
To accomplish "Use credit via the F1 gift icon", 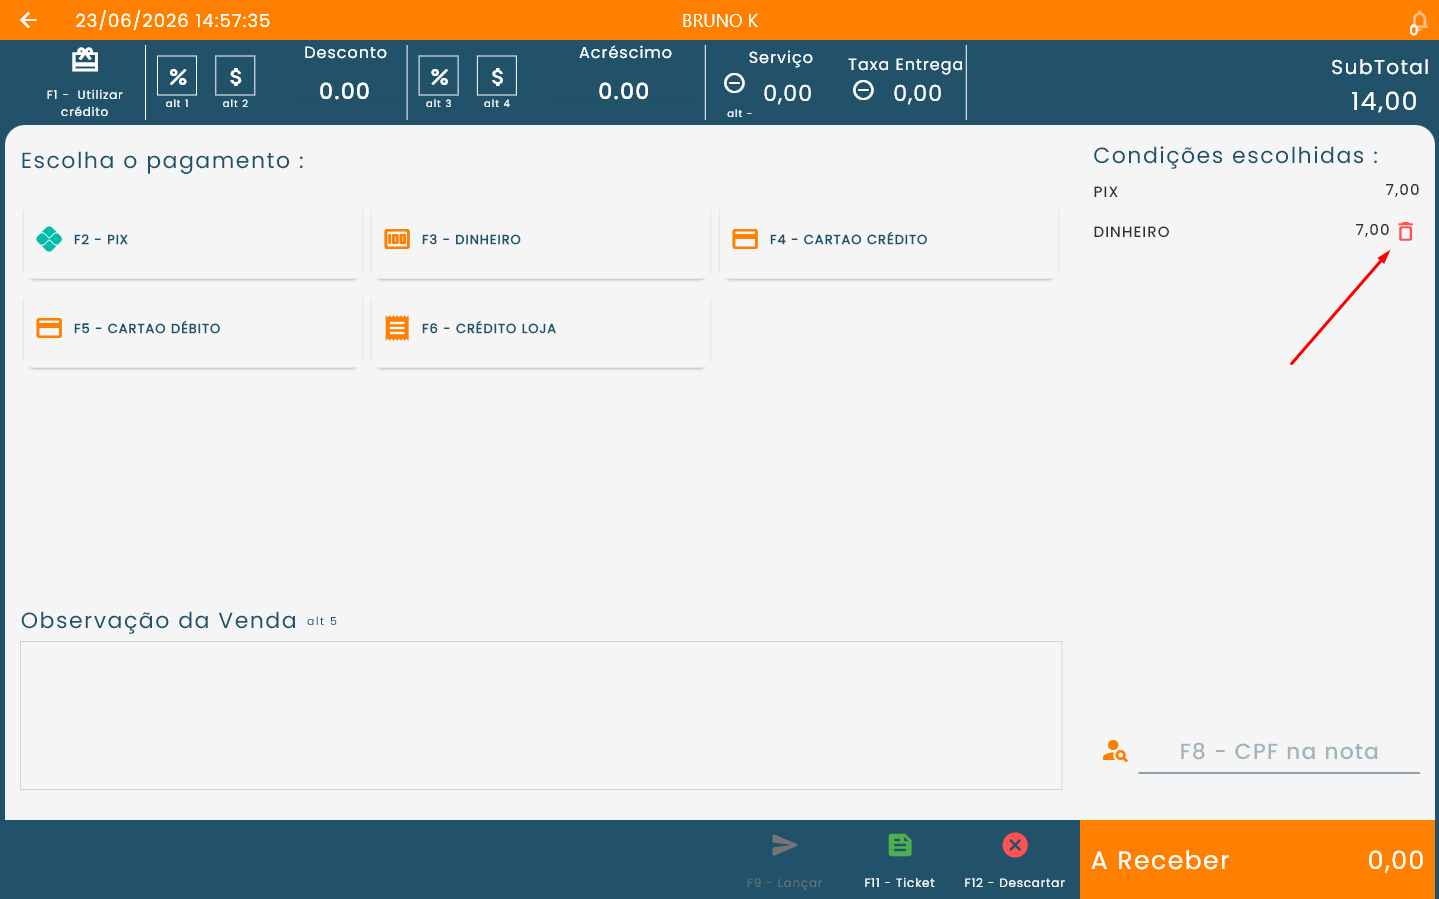I will [85, 61].
